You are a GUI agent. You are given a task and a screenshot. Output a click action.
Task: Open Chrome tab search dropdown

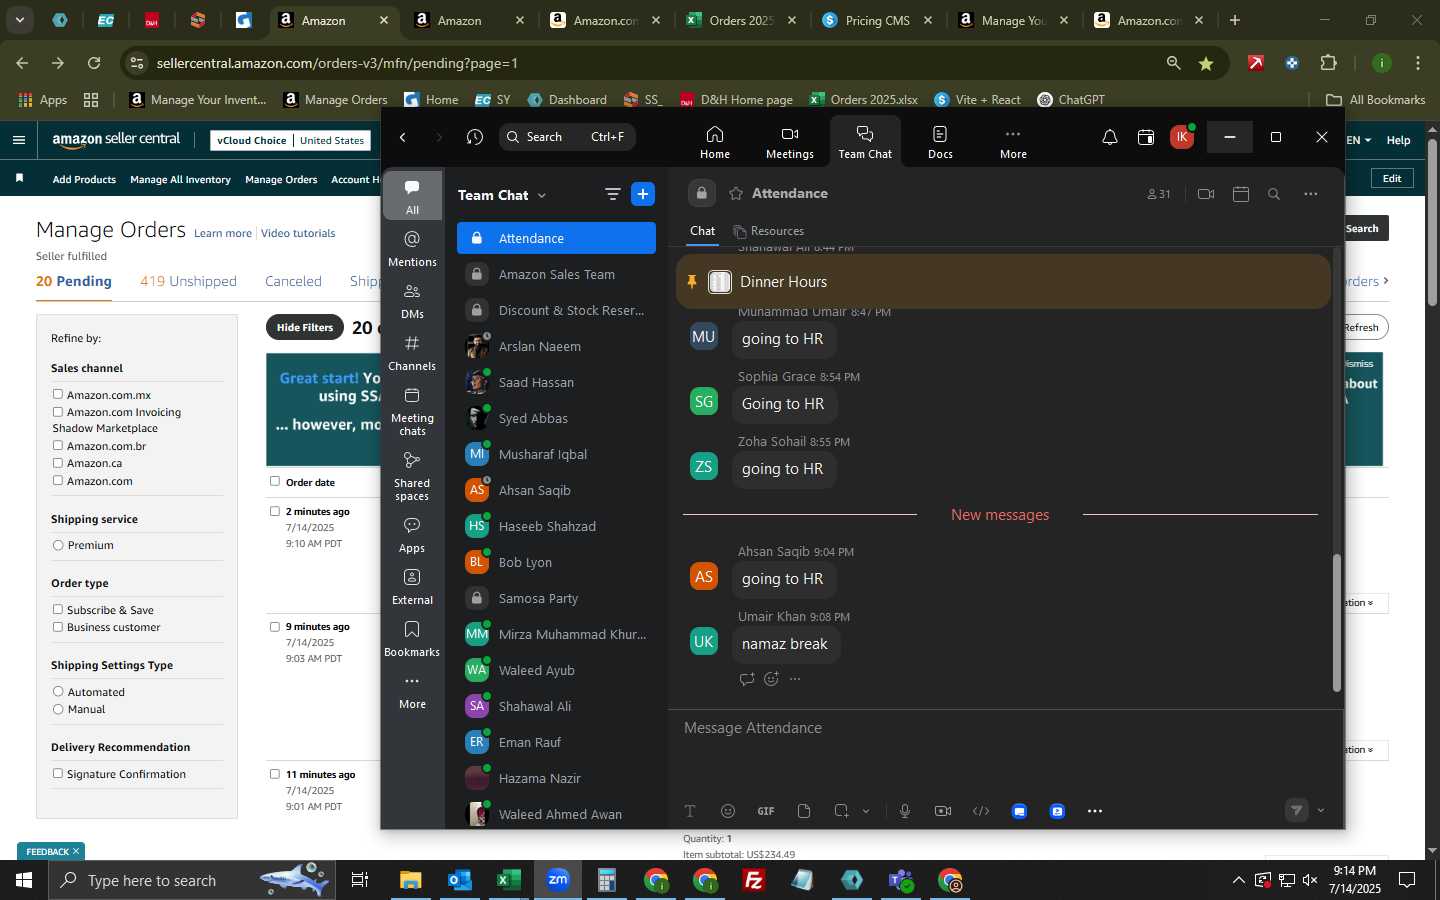coord(19,20)
